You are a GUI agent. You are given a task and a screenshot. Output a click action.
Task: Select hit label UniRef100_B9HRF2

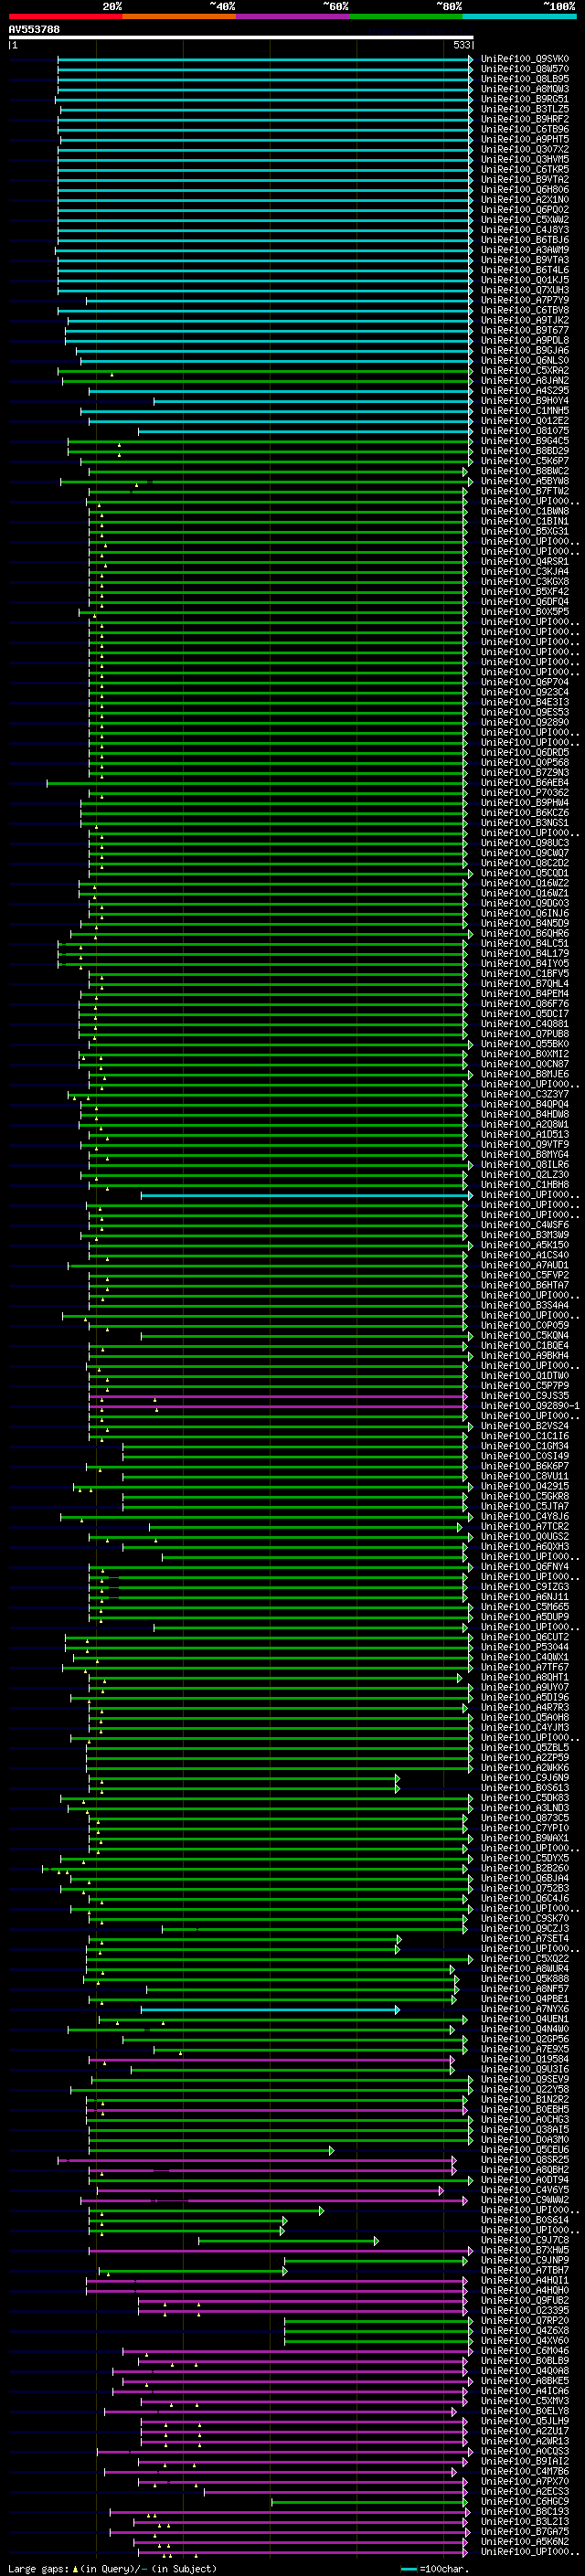coord(525,119)
